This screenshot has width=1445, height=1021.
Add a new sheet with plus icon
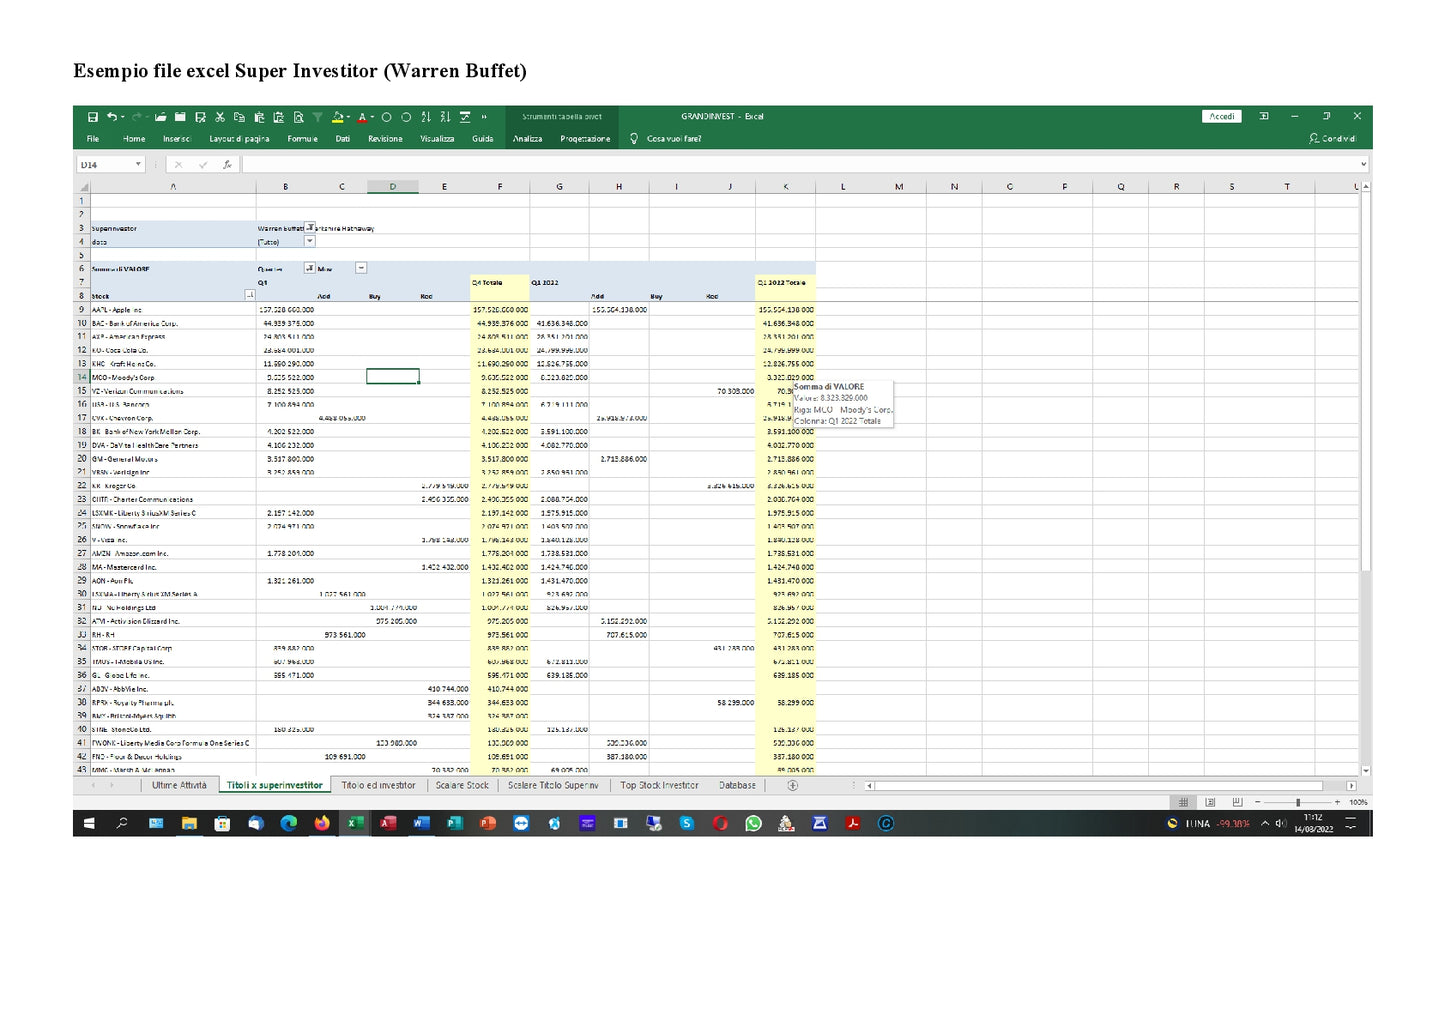[792, 785]
